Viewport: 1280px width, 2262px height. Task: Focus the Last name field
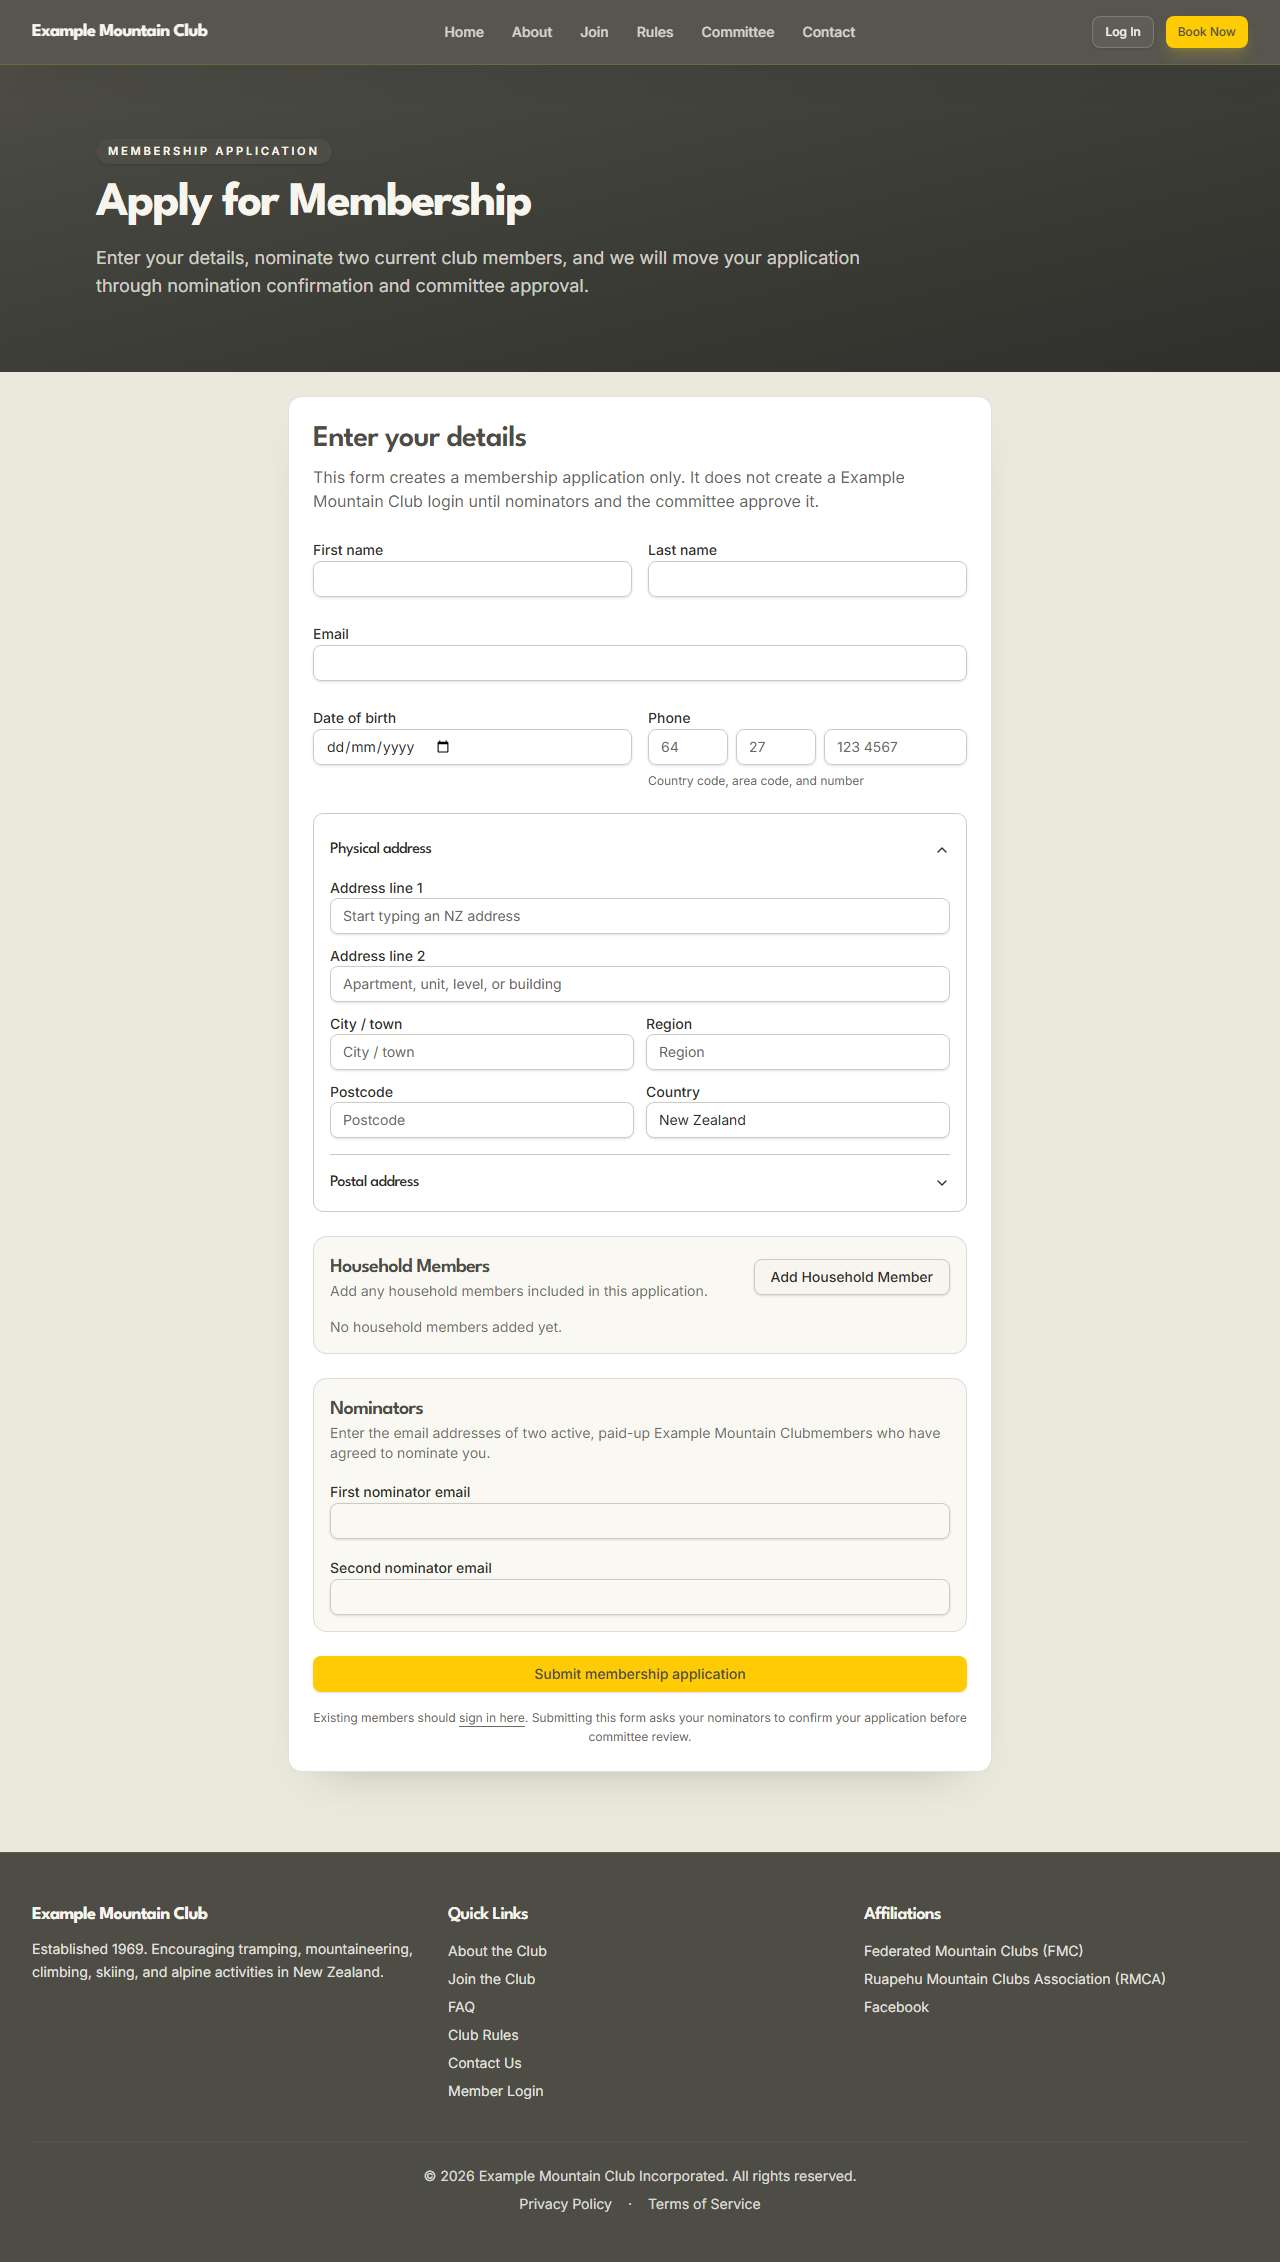[x=807, y=579]
